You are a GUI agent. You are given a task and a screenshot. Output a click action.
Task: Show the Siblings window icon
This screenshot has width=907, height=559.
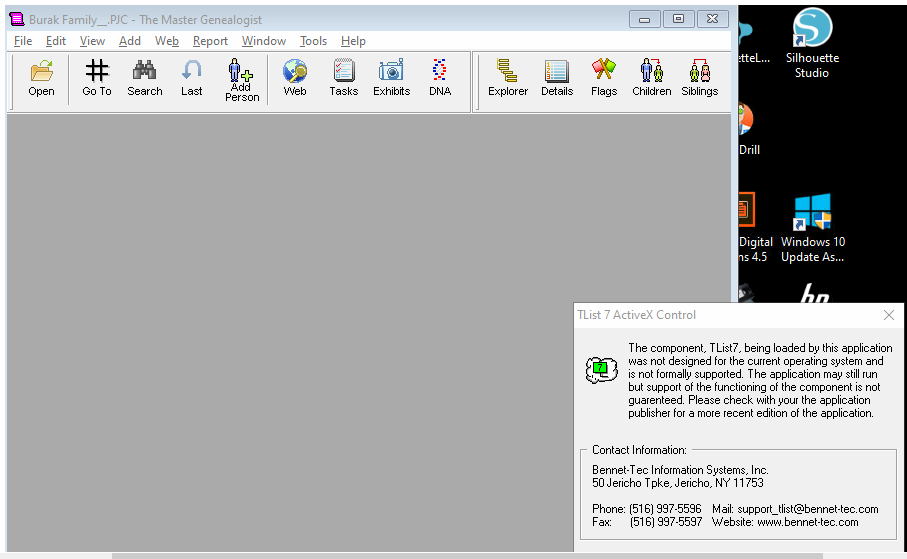pos(699,79)
